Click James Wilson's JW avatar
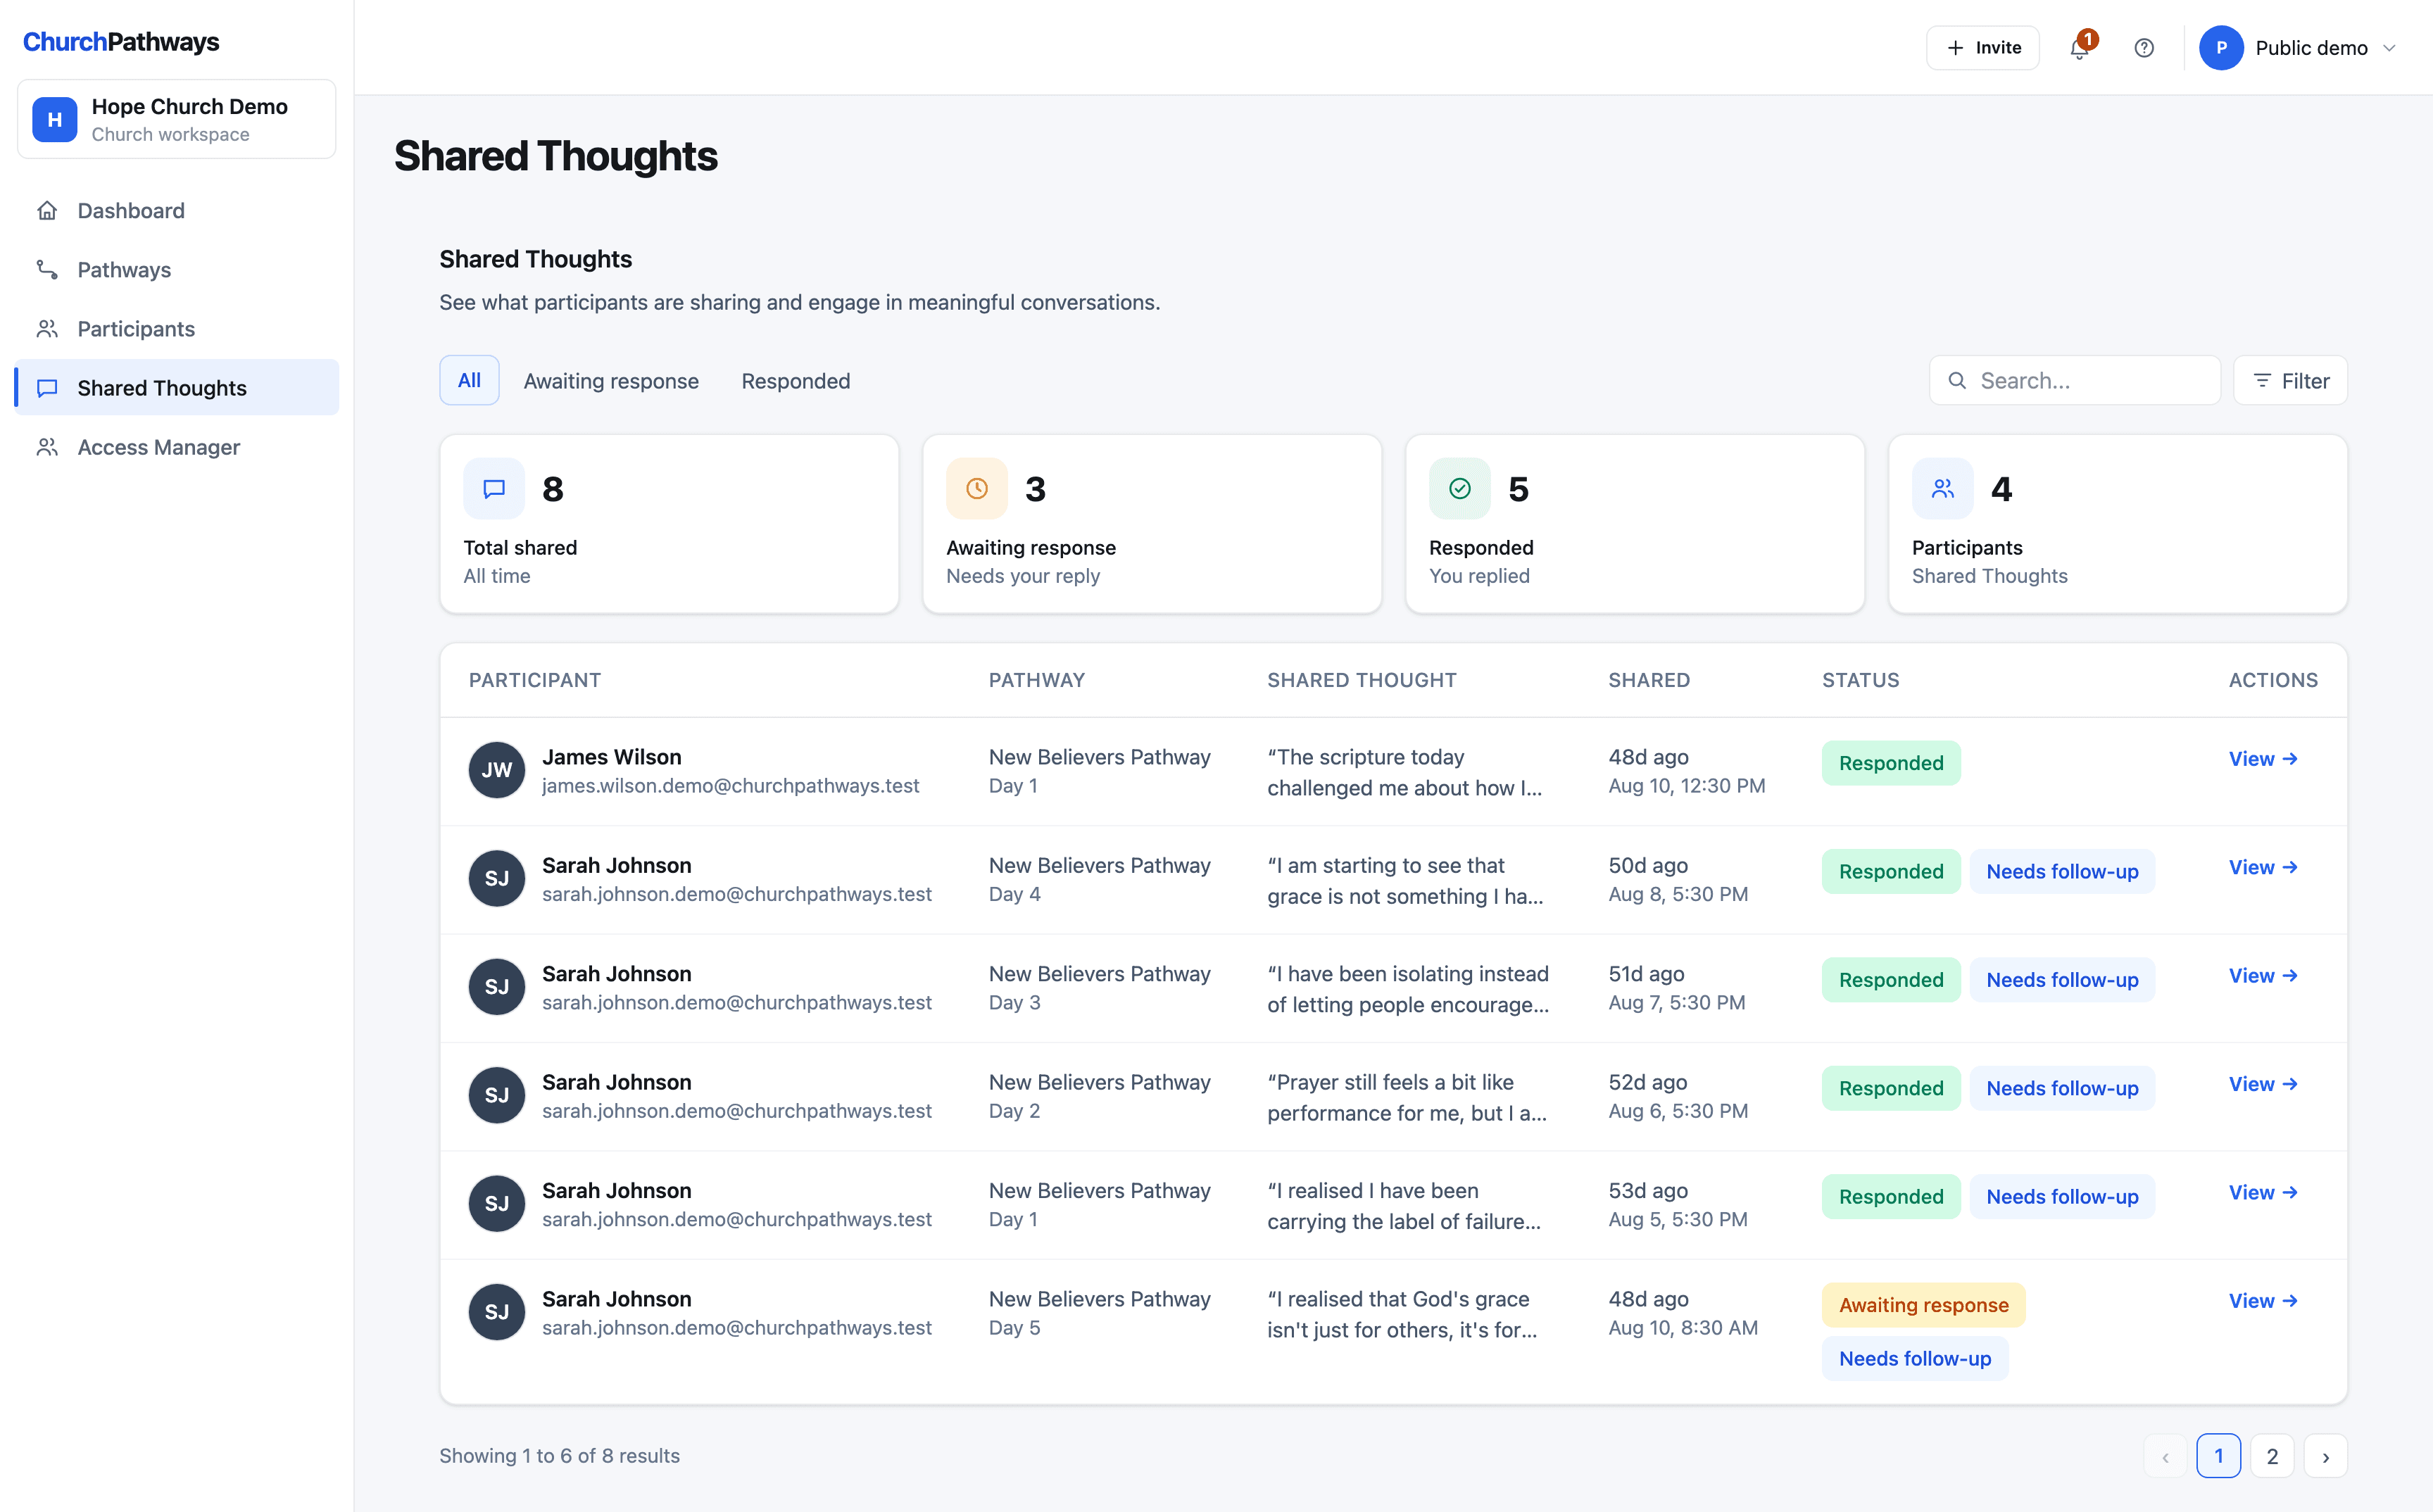Viewport: 2433px width, 1512px height. pyautogui.click(x=497, y=770)
